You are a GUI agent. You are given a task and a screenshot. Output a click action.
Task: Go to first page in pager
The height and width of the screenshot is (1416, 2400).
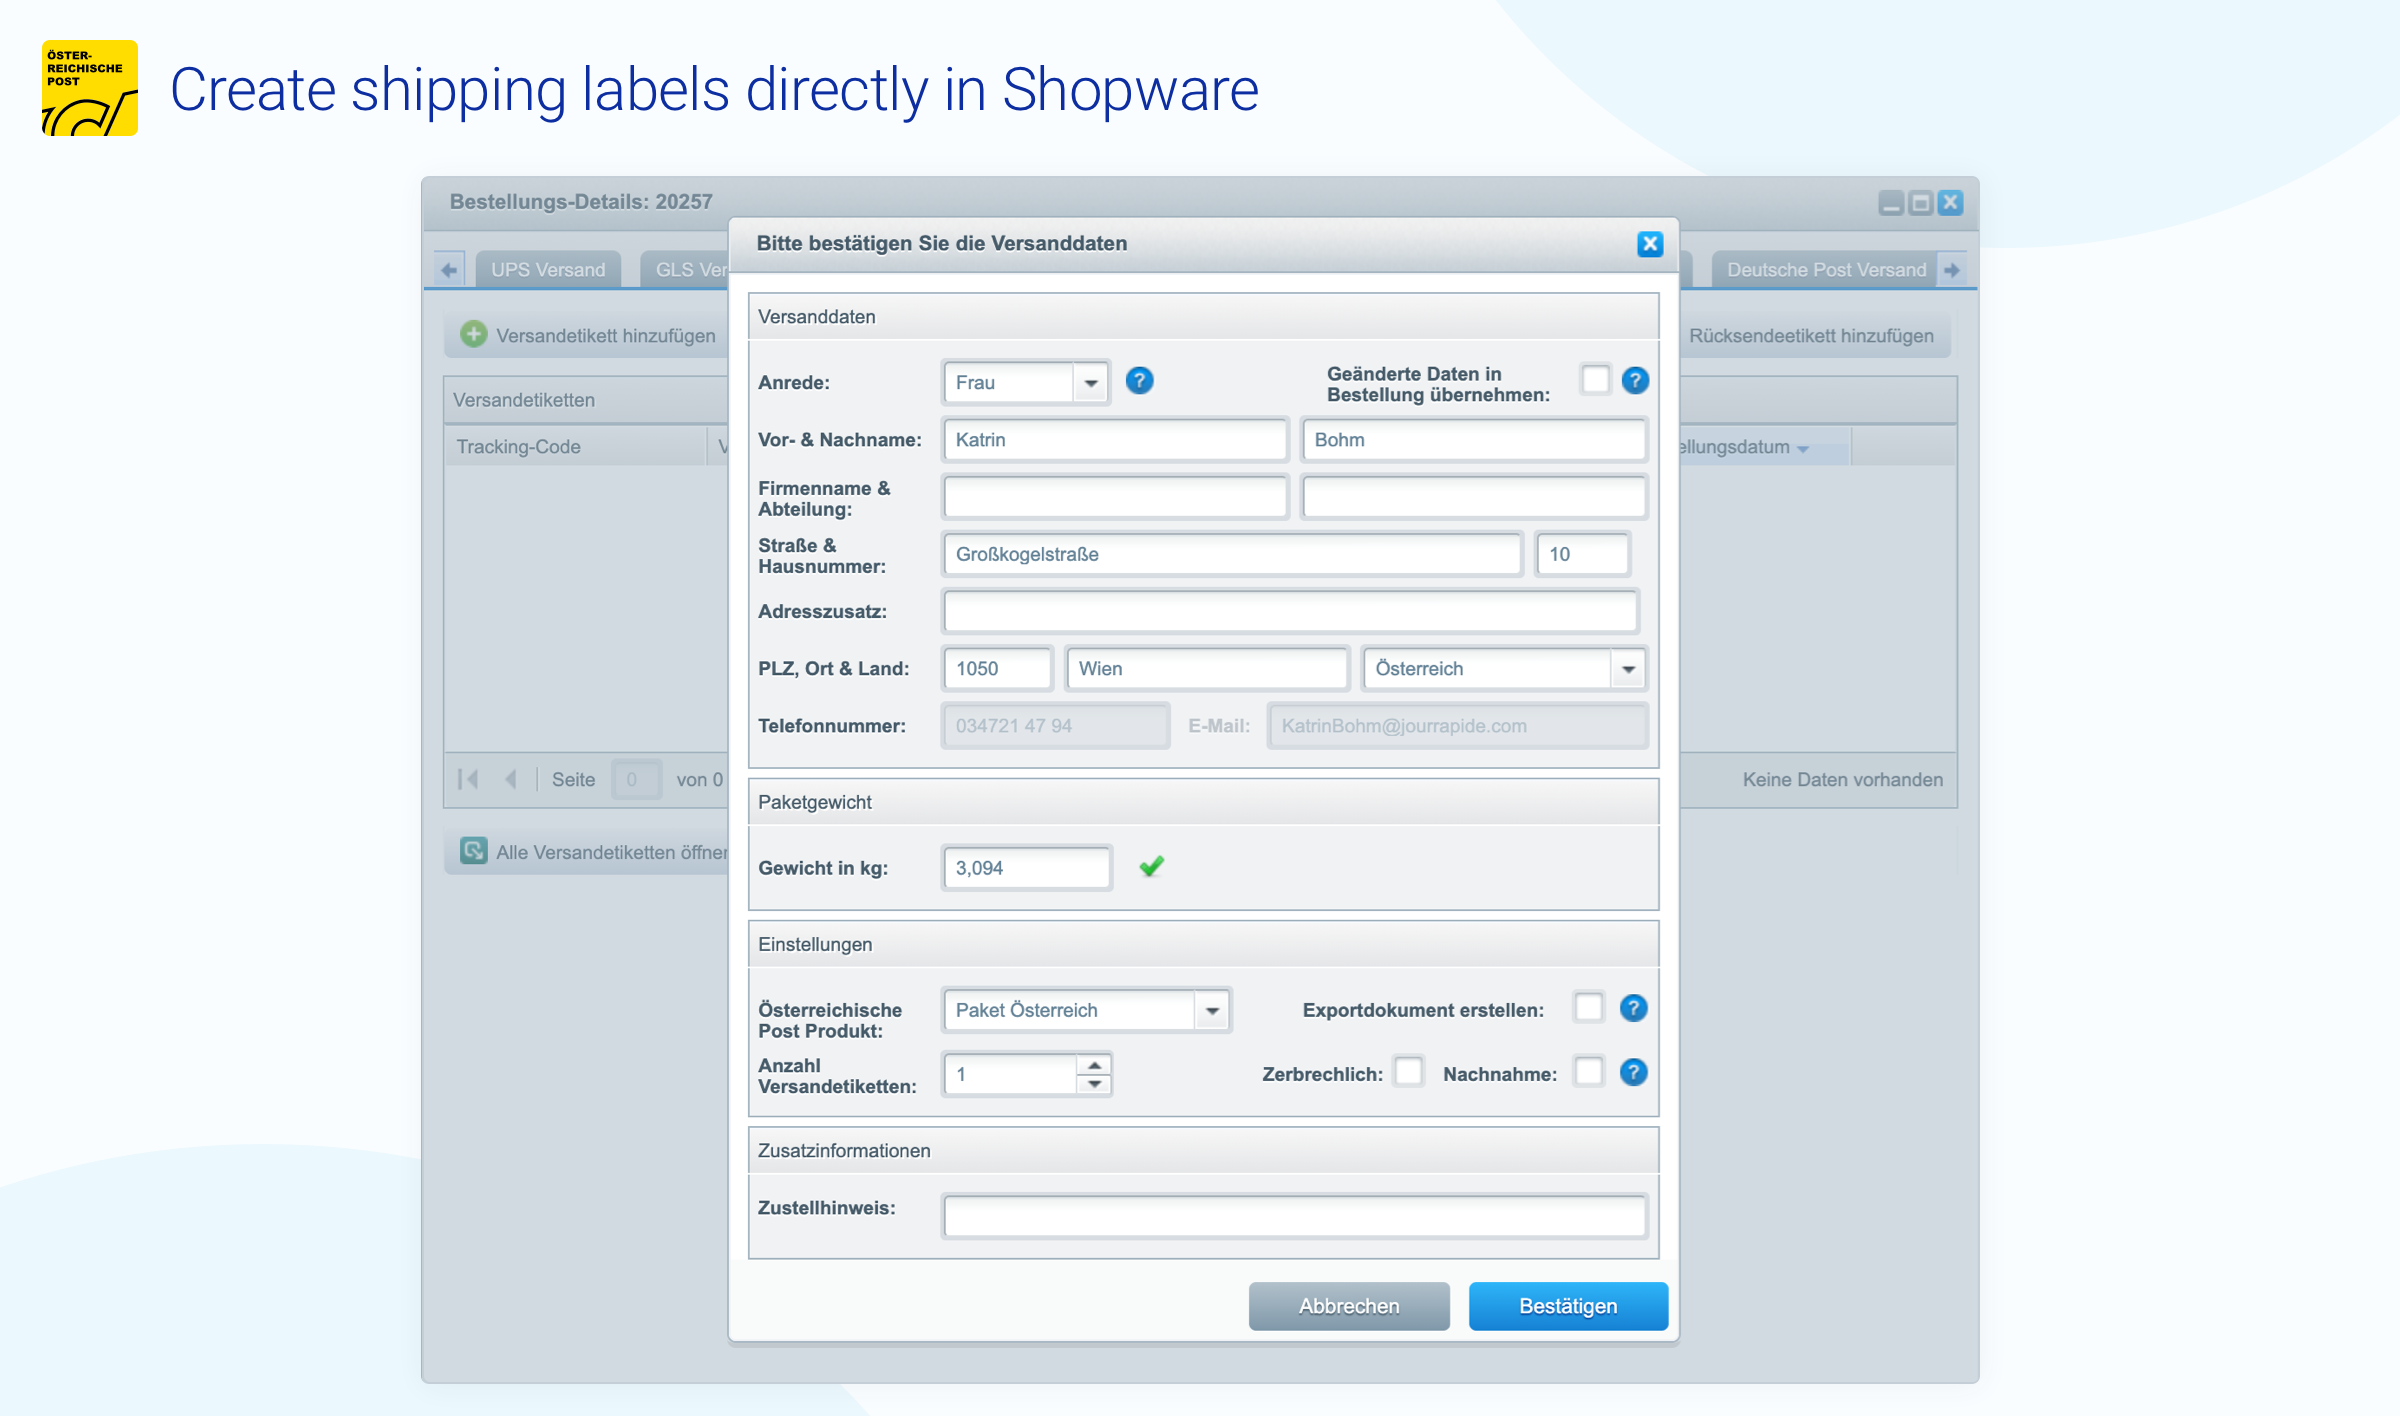pos(468,779)
